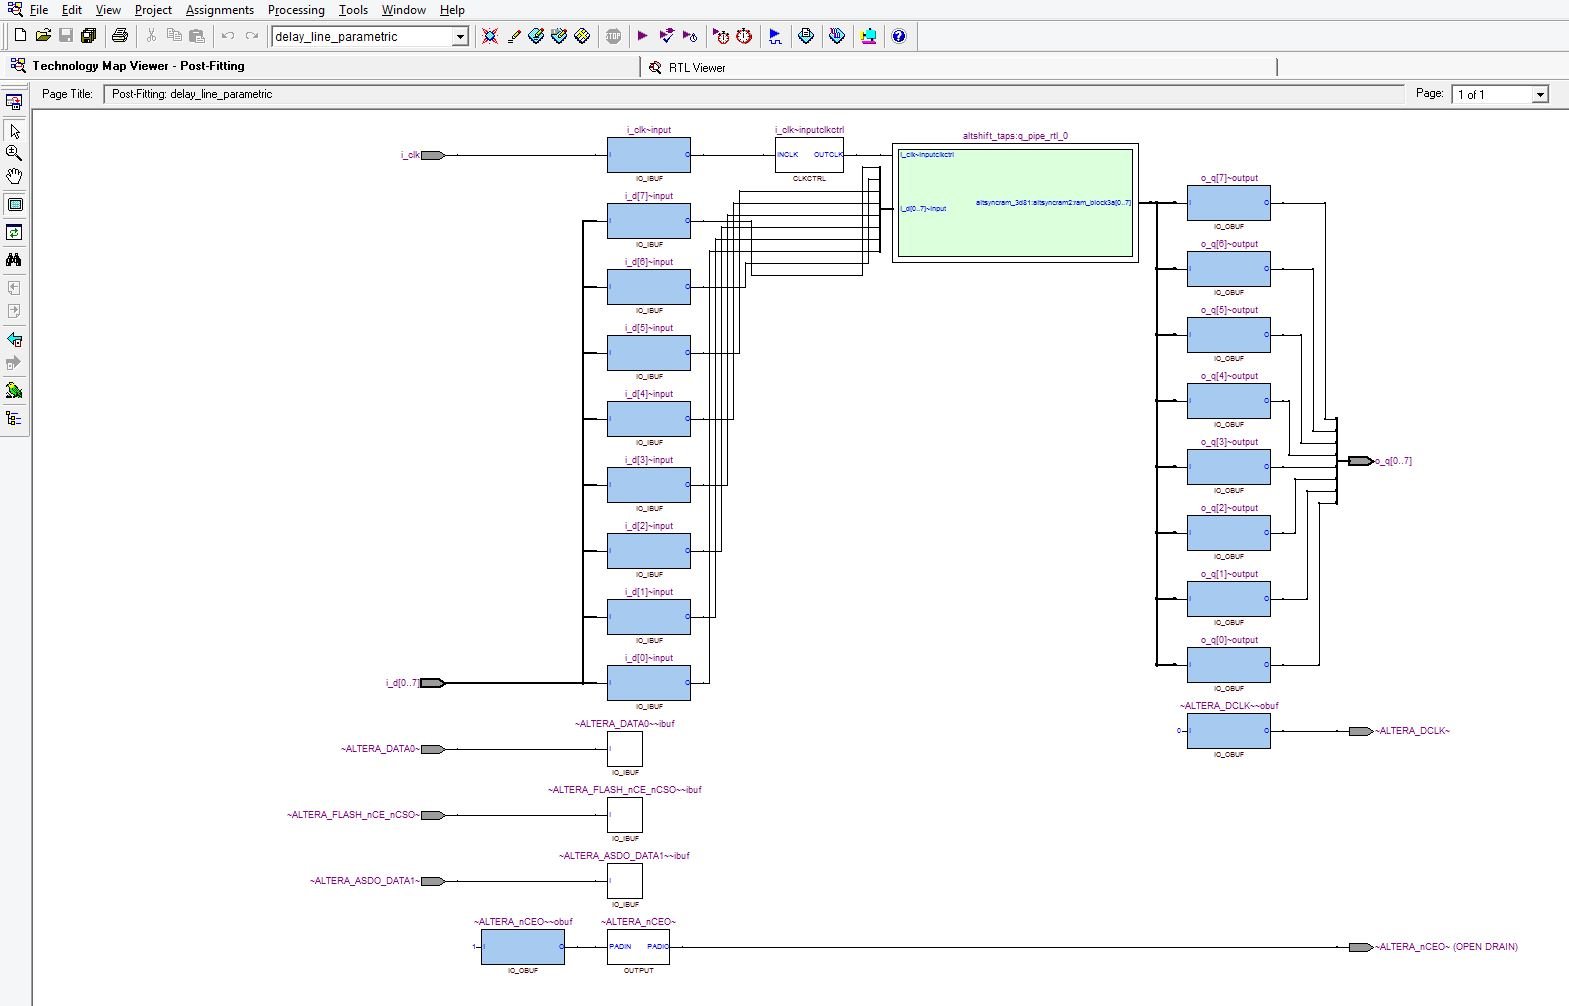Switch to the RTL Viewer tab

[x=697, y=68]
